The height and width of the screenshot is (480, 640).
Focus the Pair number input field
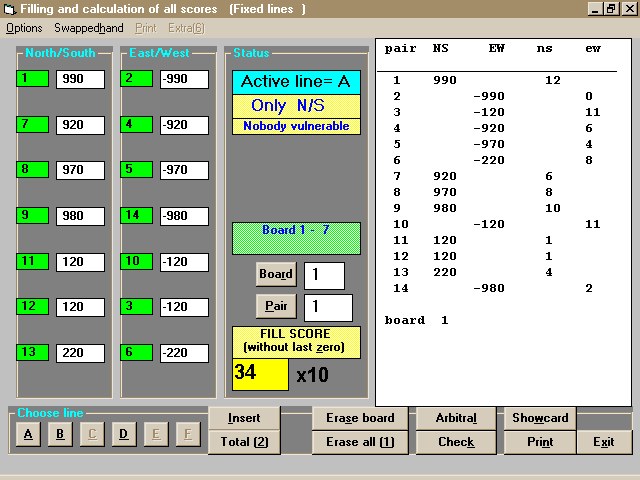(x=328, y=308)
